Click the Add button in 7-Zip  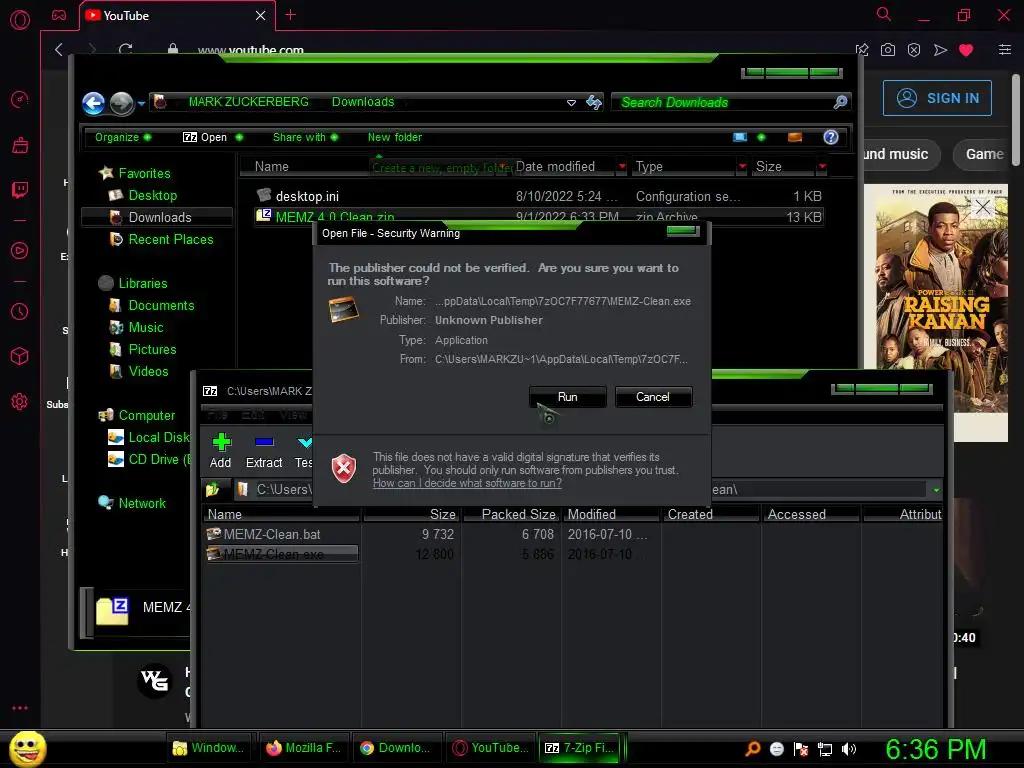[221, 451]
